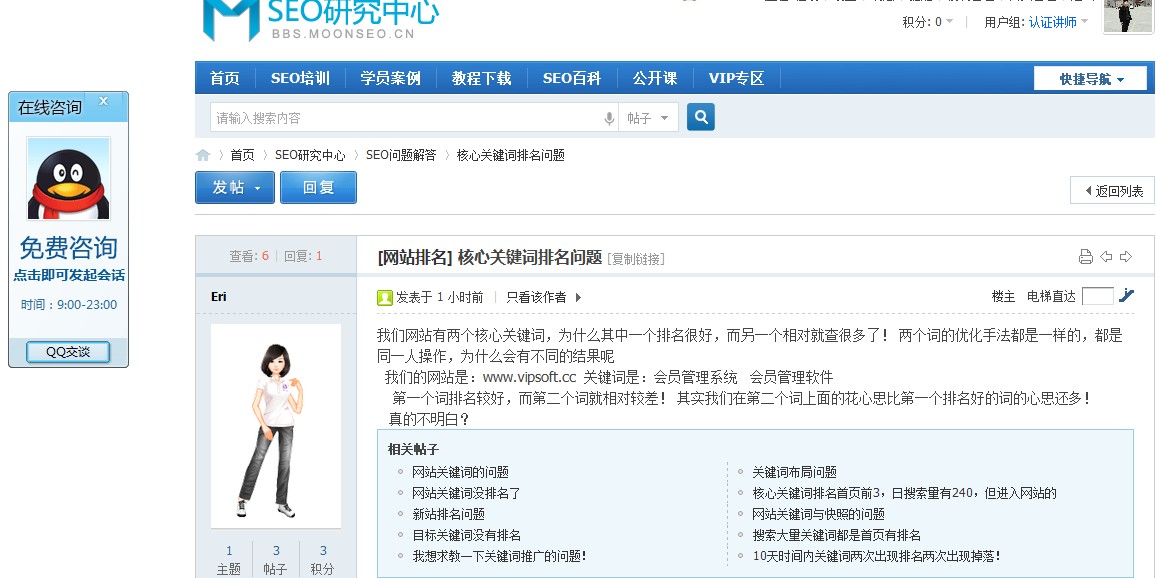This screenshot has width=1156, height=578.
Task: Click the search content input field
Action: (405, 118)
